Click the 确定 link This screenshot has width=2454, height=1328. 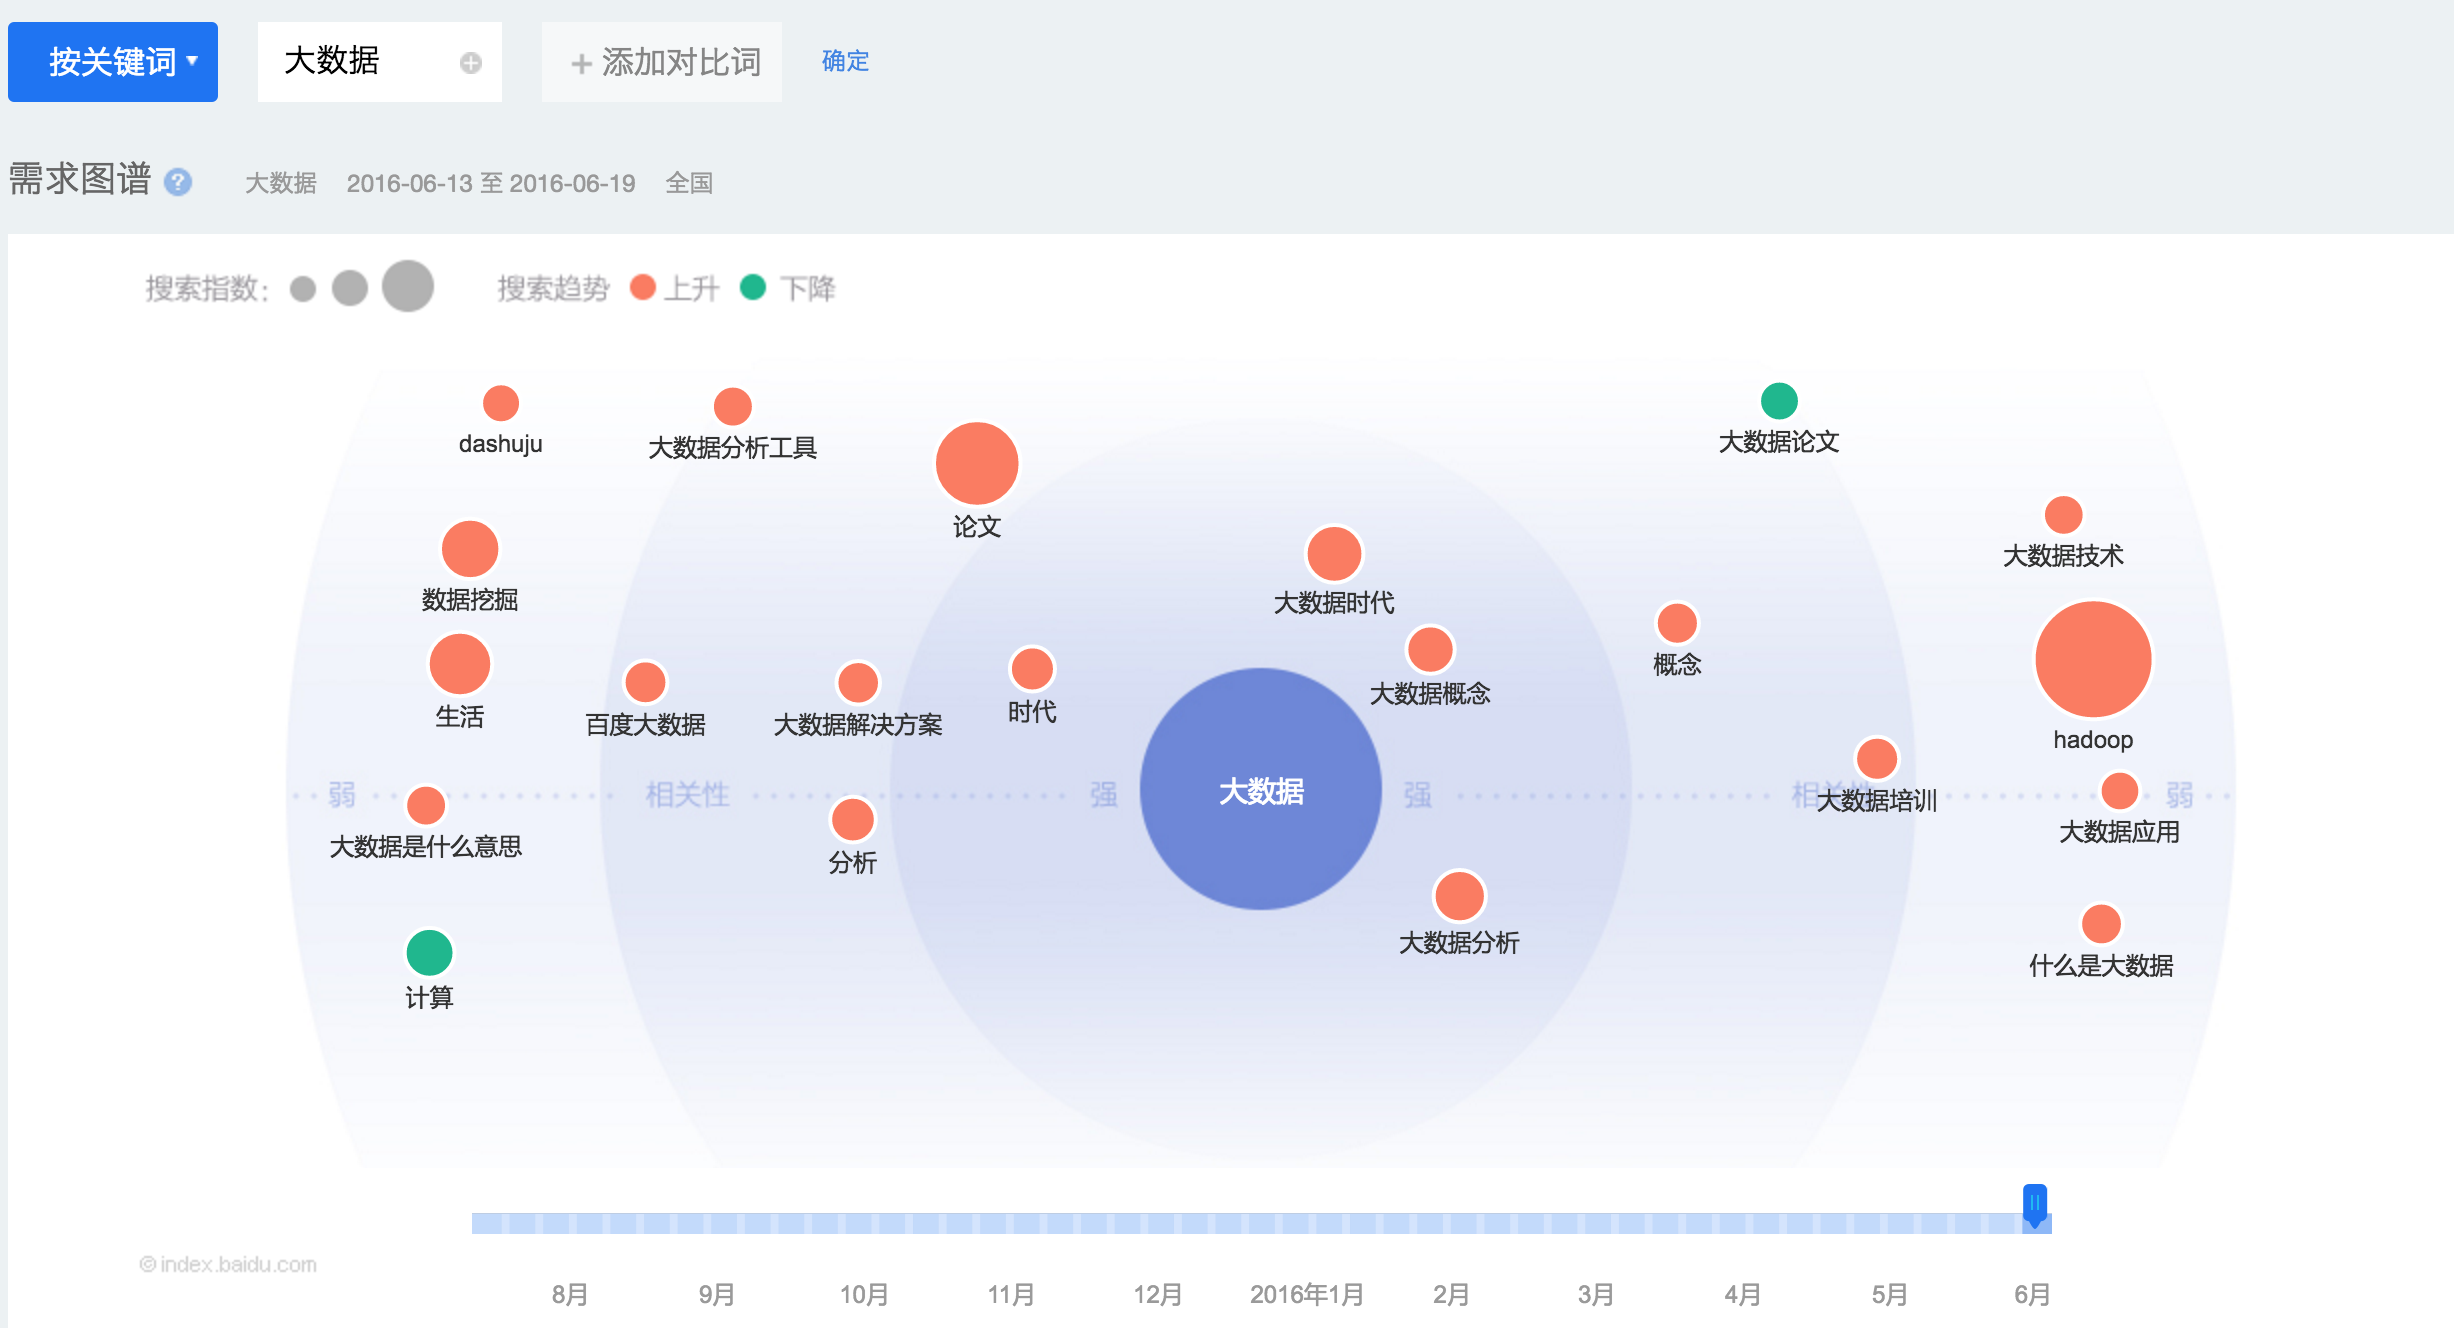pyautogui.click(x=845, y=61)
